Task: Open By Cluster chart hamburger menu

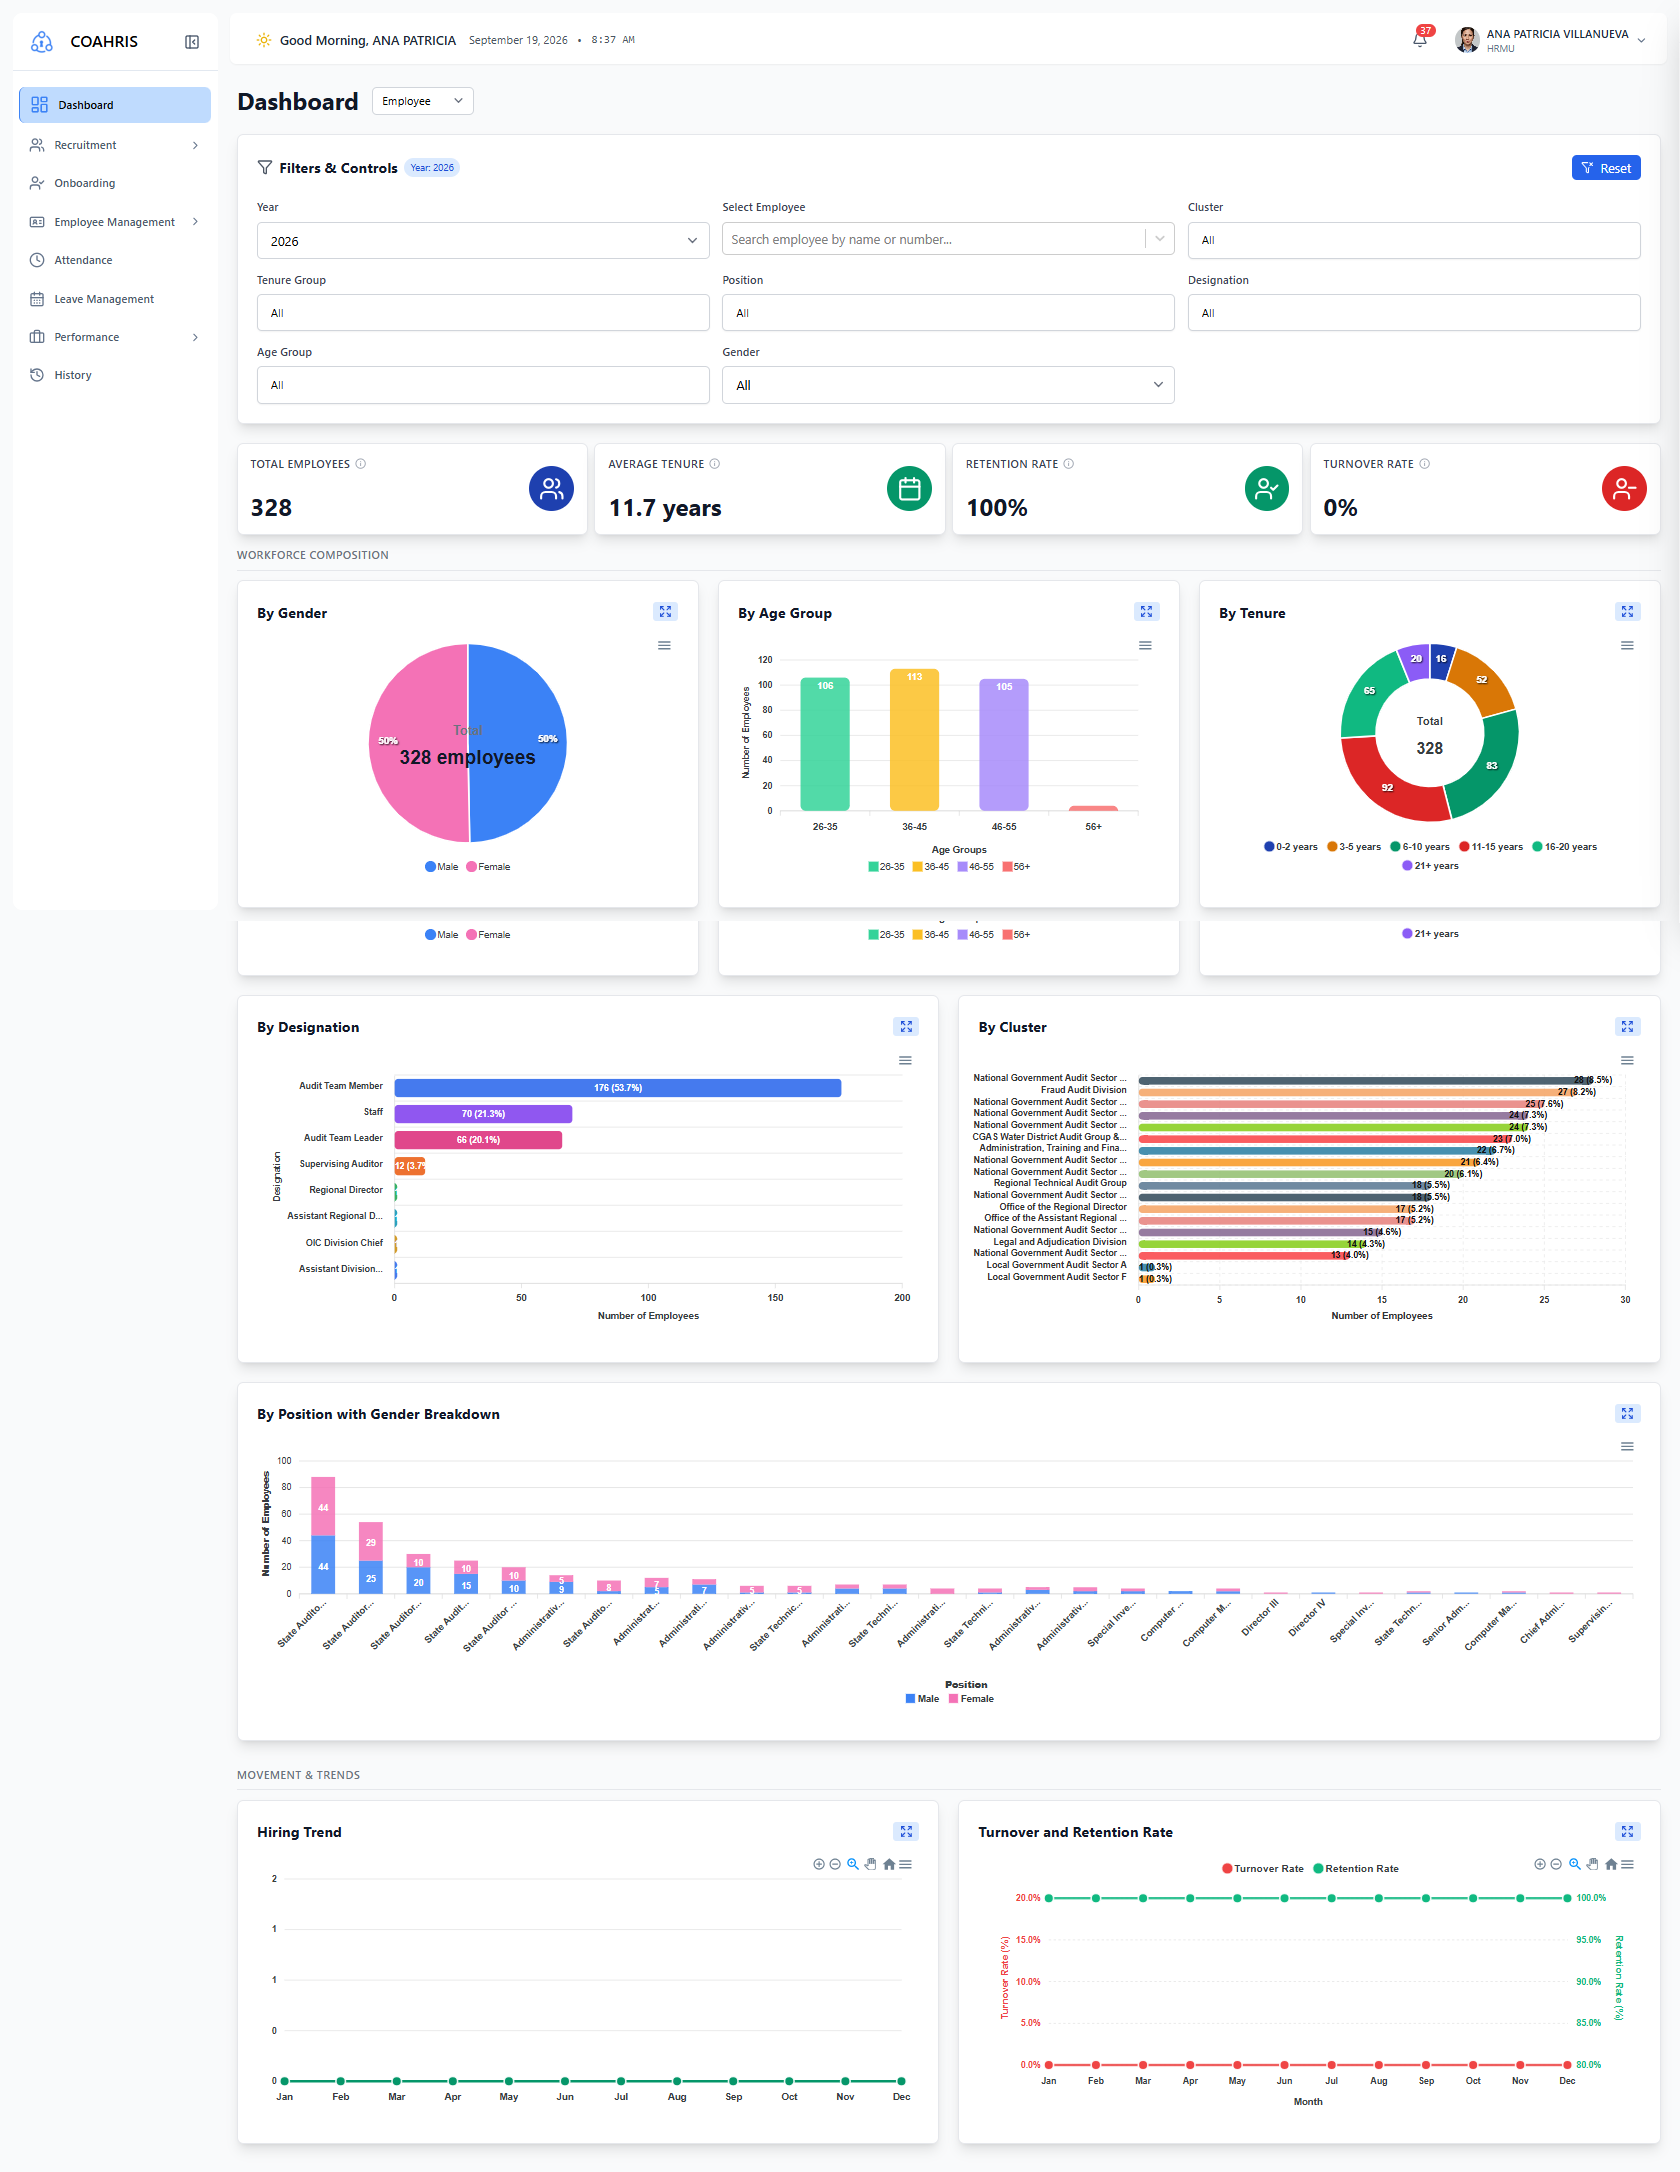Action: point(1627,1061)
